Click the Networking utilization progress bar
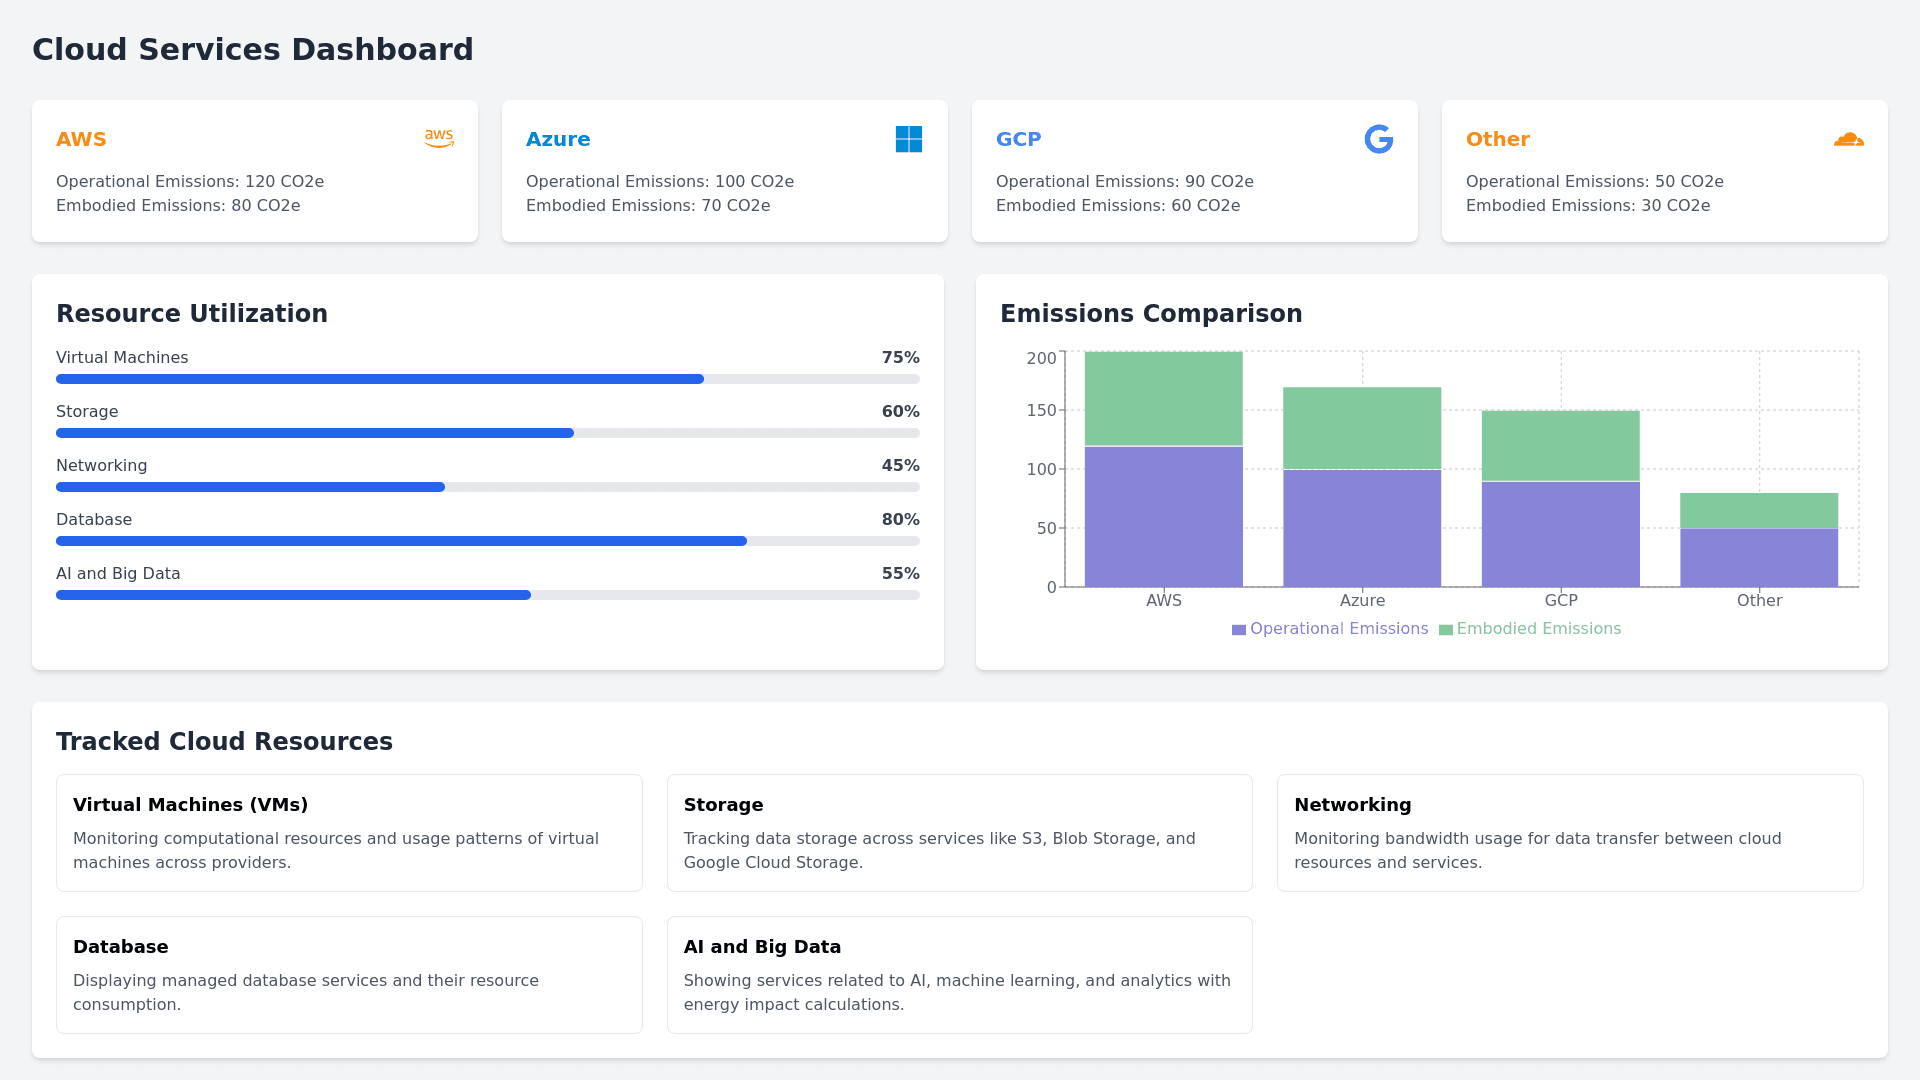The image size is (1920, 1080). 487,487
